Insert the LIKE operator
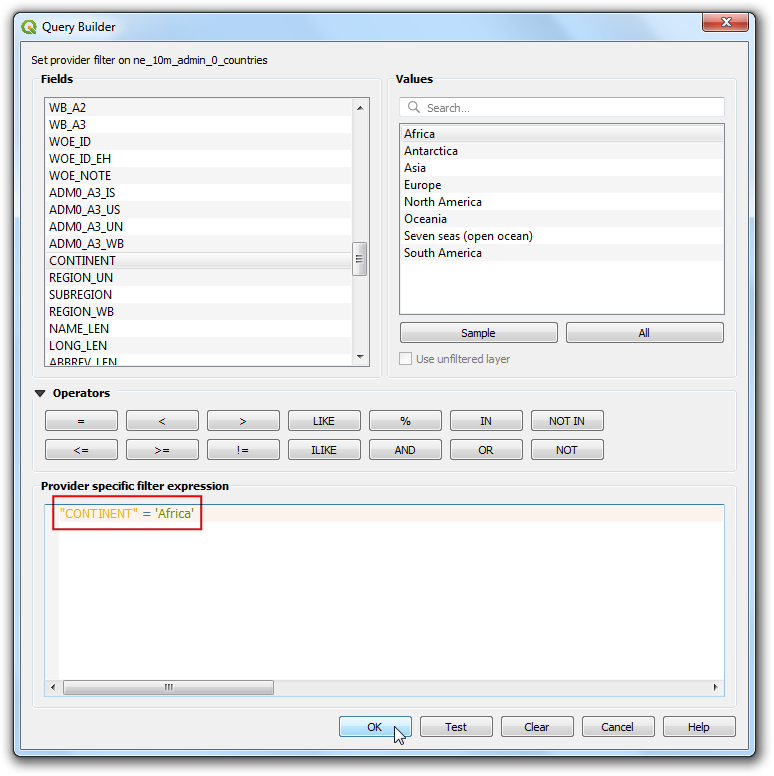The image size is (774, 776). click(x=324, y=421)
